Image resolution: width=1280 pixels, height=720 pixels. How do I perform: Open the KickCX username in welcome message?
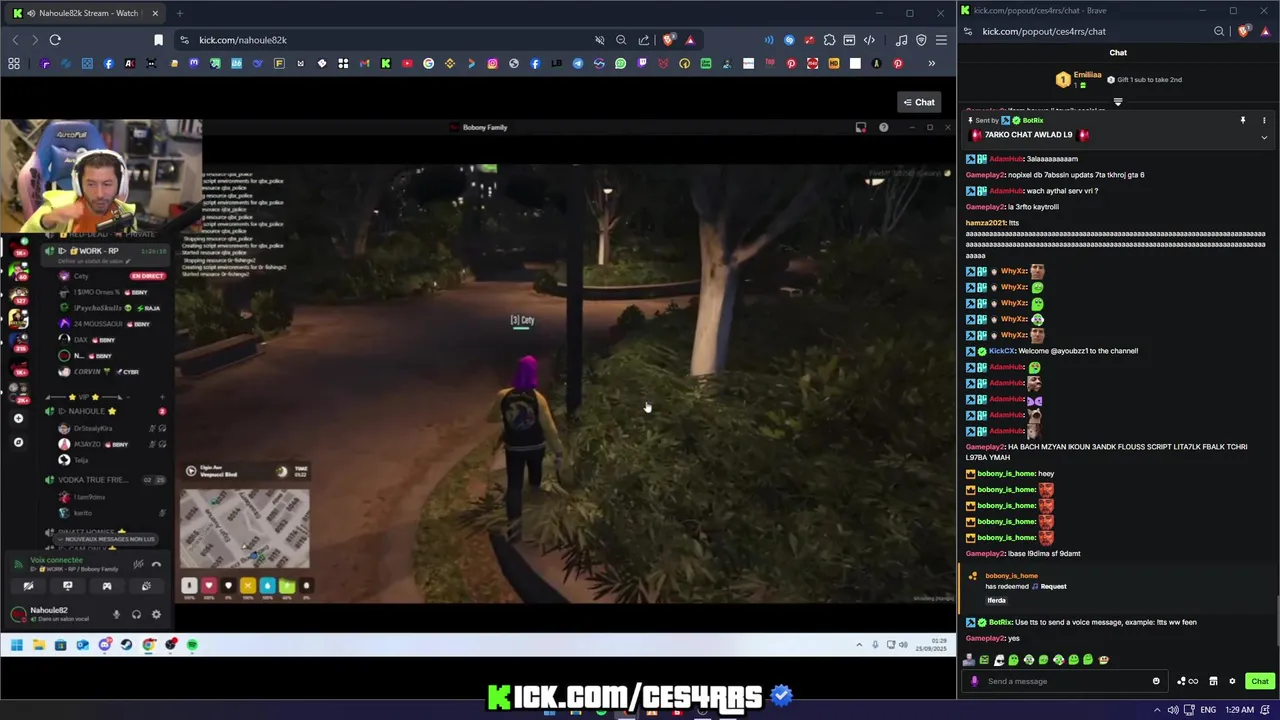(x=1001, y=351)
